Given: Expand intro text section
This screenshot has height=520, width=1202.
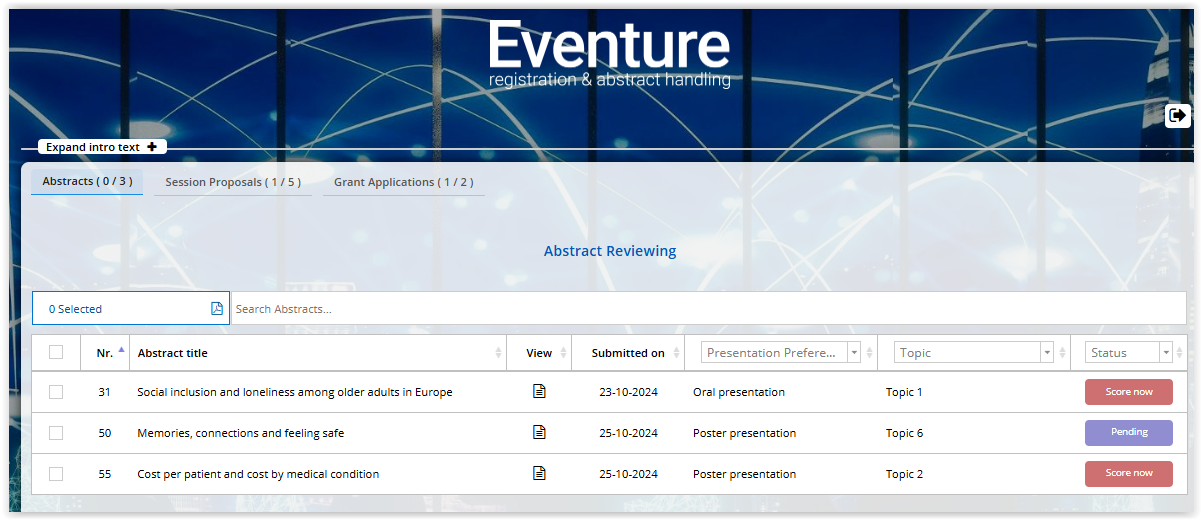Looking at the screenshot, I should [102, 147].
